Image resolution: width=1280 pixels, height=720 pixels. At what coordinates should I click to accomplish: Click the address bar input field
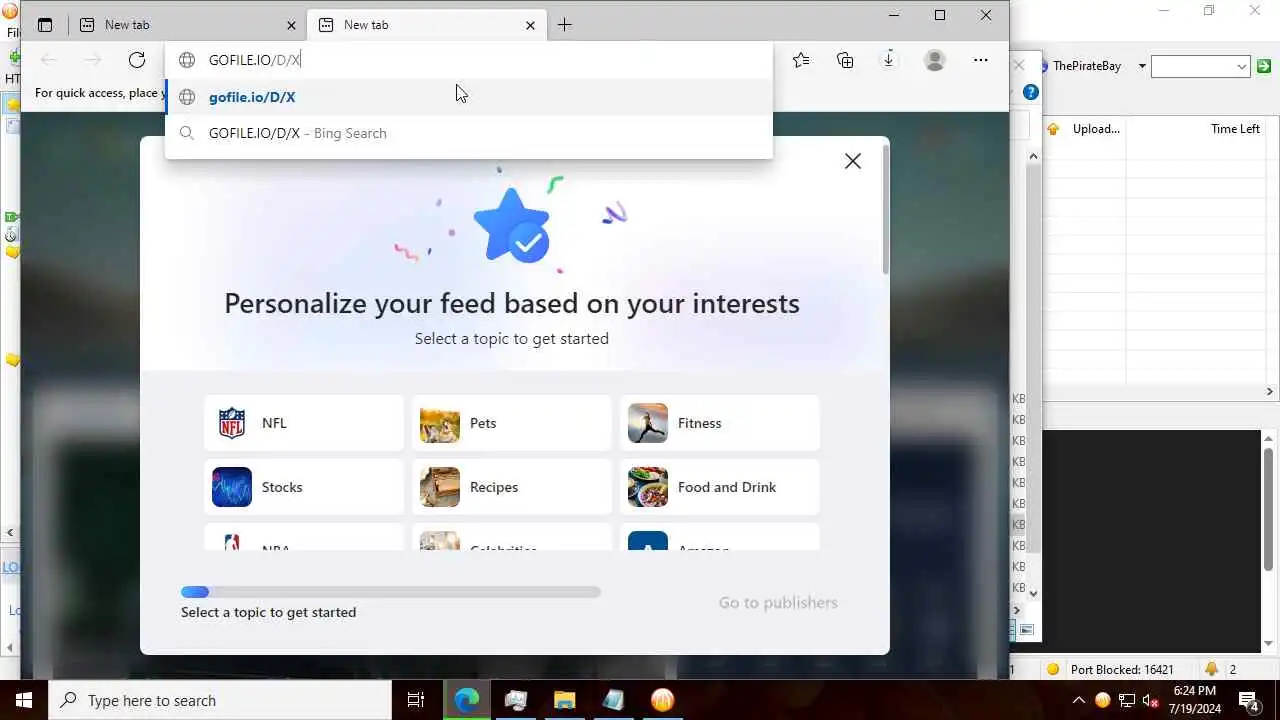tap(469, 60)
